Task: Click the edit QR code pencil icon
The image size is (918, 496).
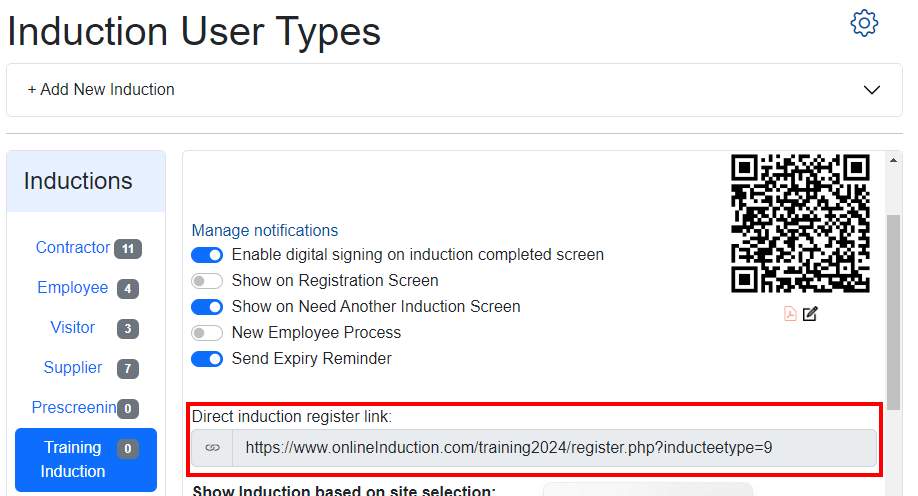Action: tap(810, 314)
